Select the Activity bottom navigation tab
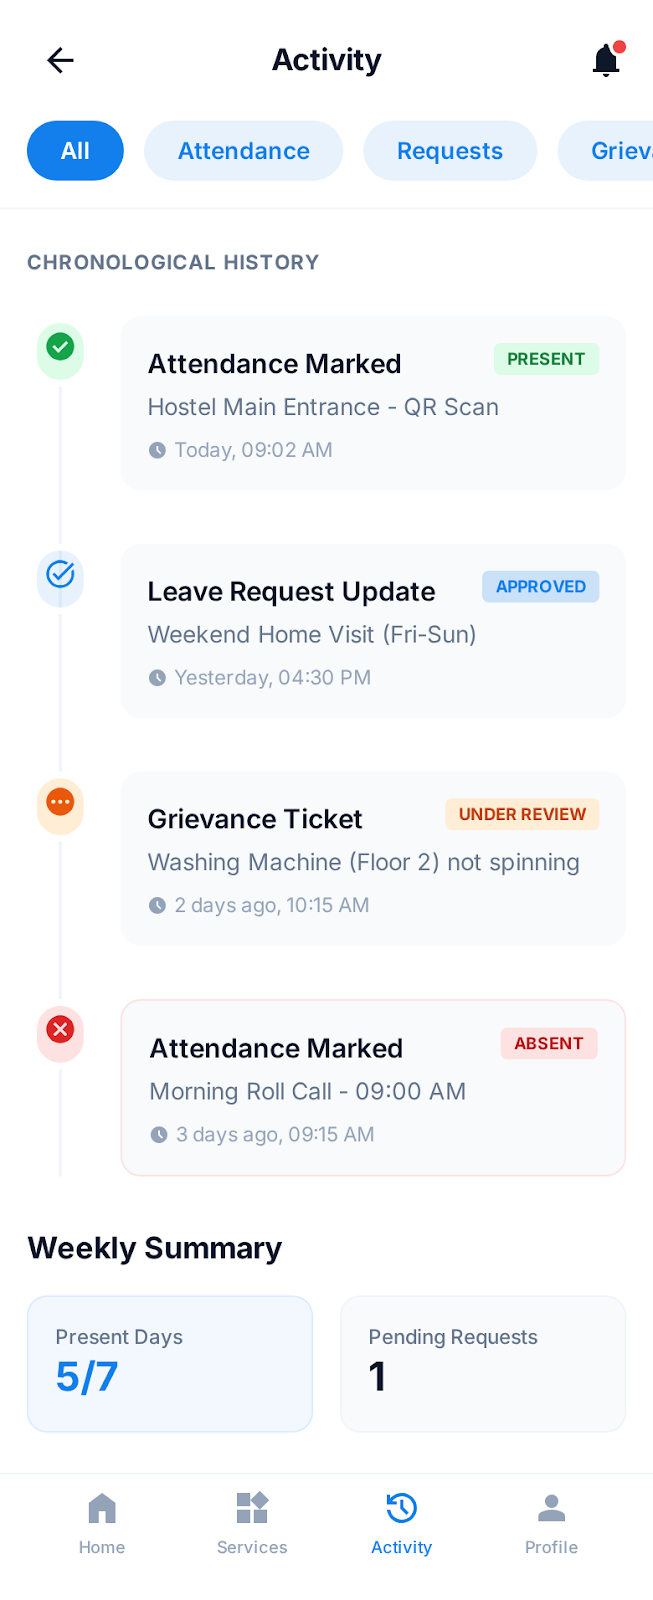The width and height of the screenshot is (653, 1600). (x=401, y=1523)
